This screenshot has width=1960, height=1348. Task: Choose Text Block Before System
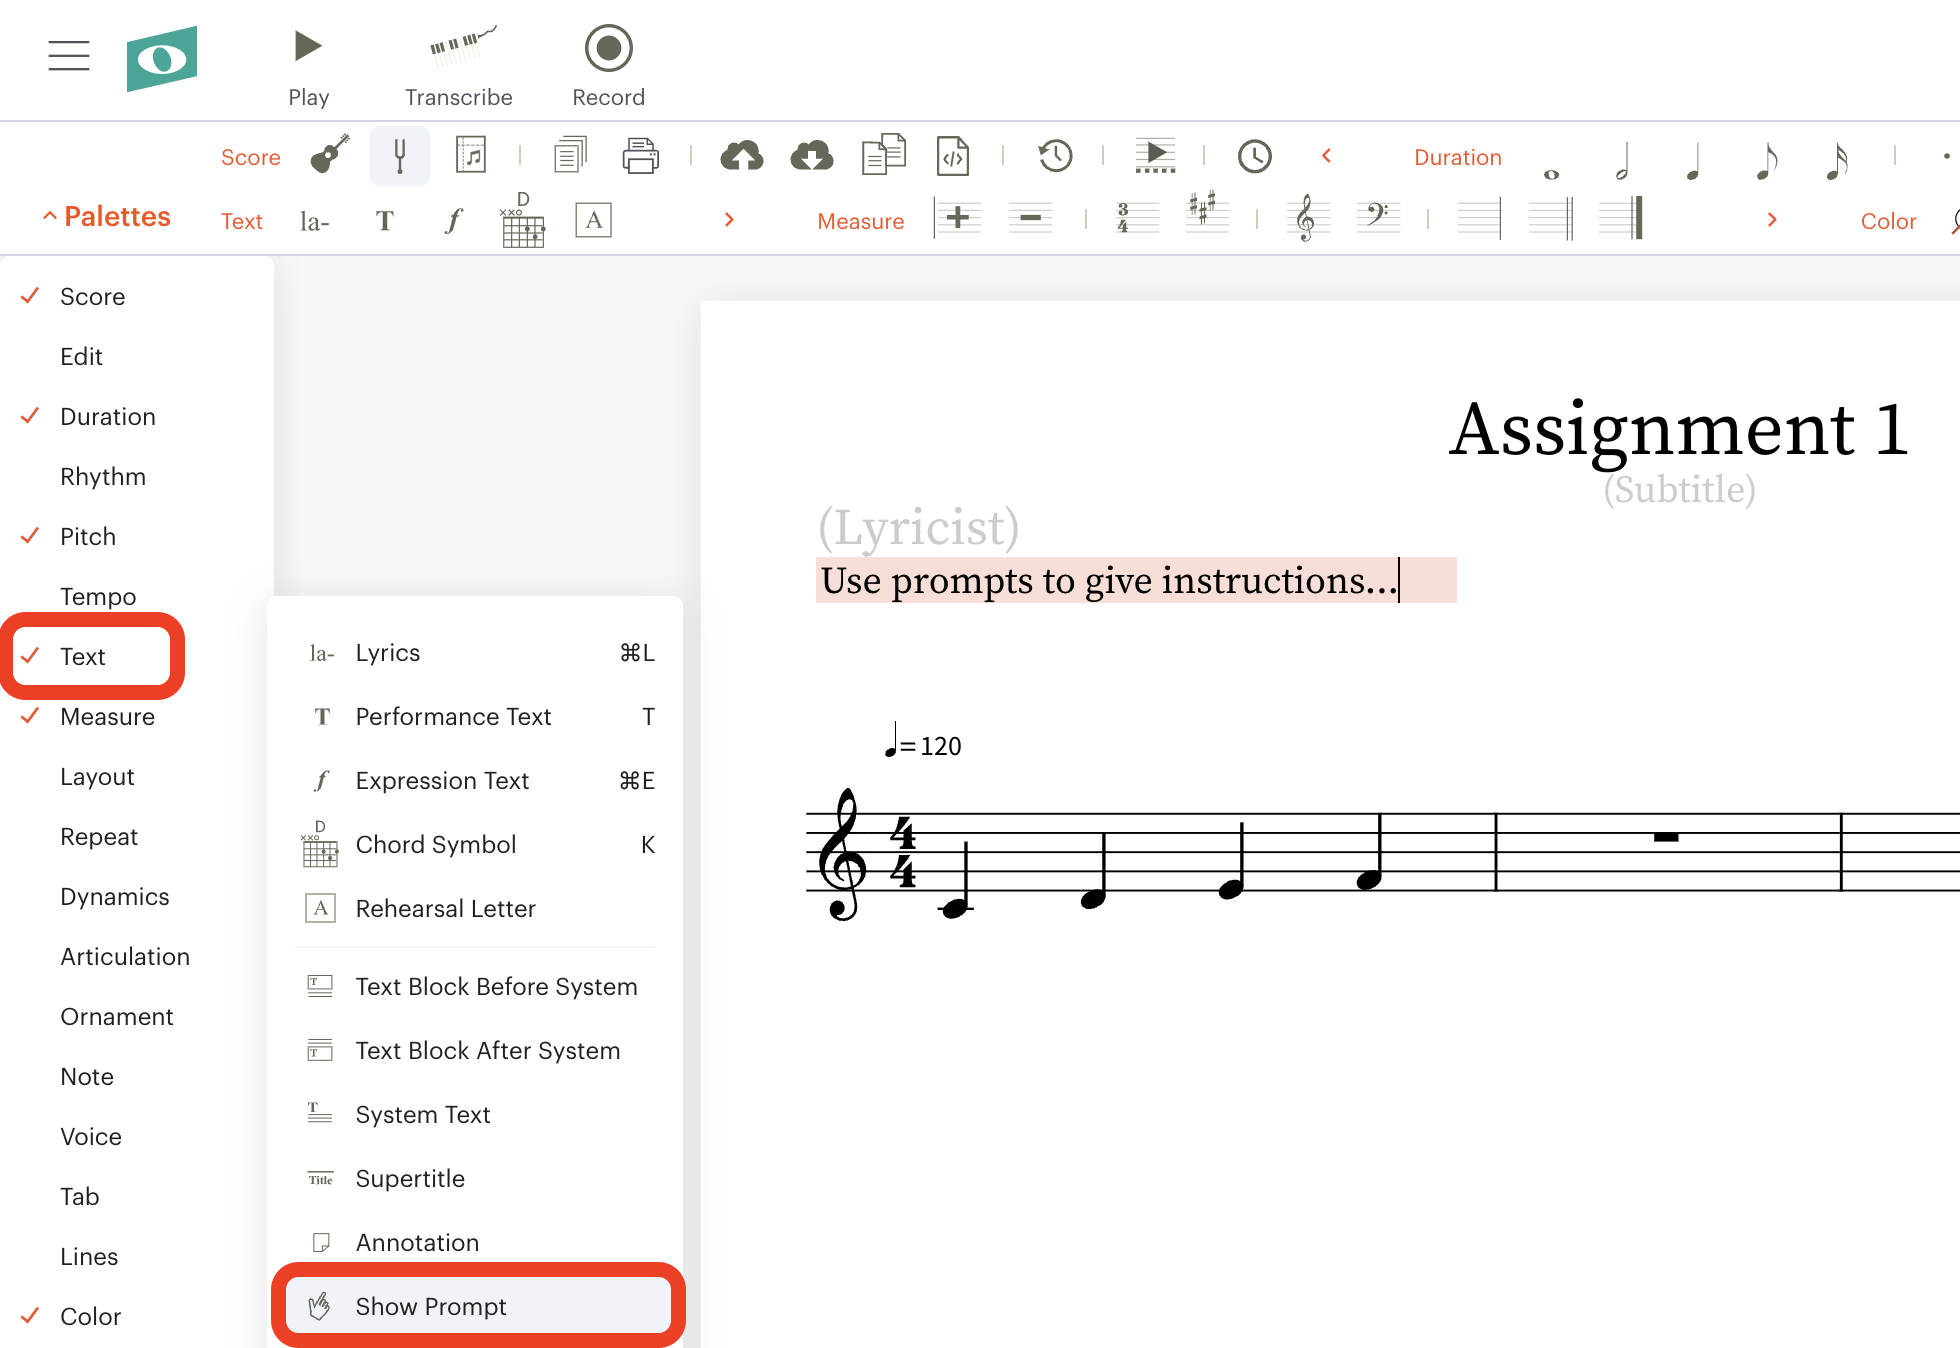click(477, 987)
